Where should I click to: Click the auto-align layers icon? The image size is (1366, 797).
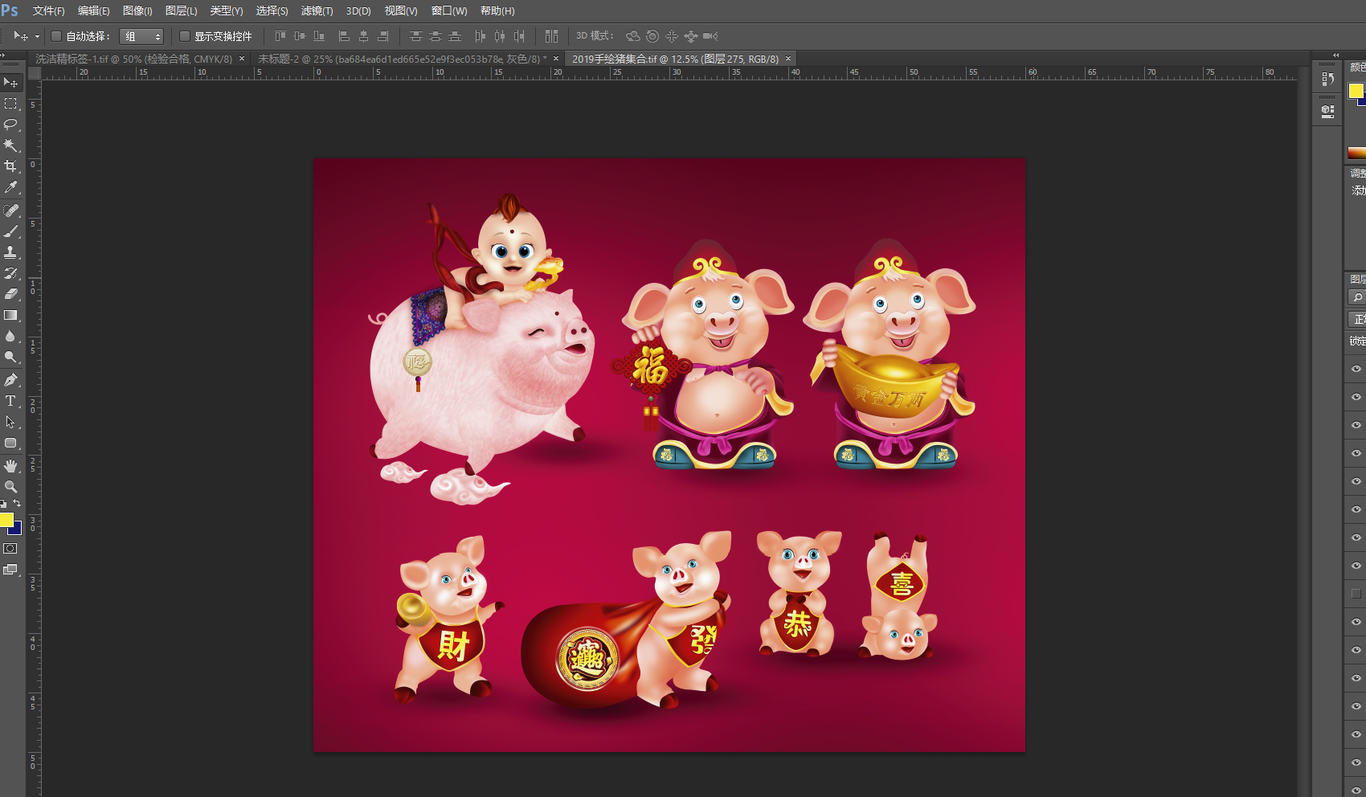[x=552, y=36]
